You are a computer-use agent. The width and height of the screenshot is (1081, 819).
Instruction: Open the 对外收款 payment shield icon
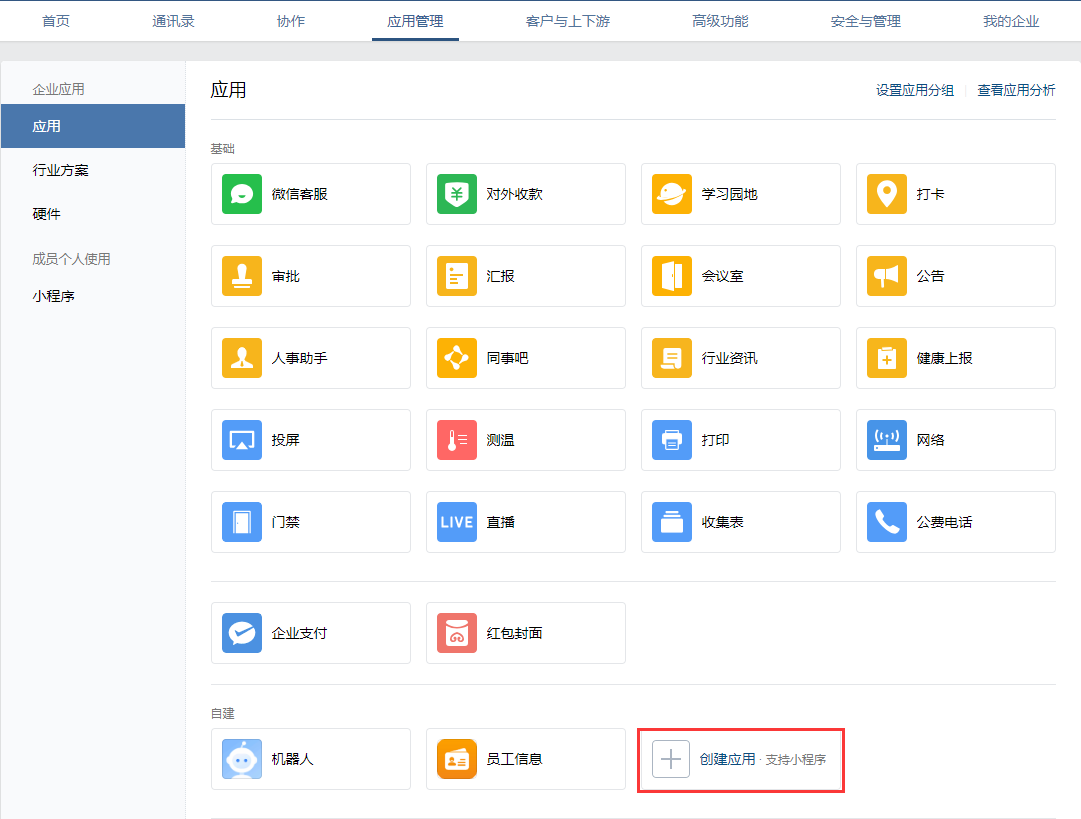click(457, 194)
